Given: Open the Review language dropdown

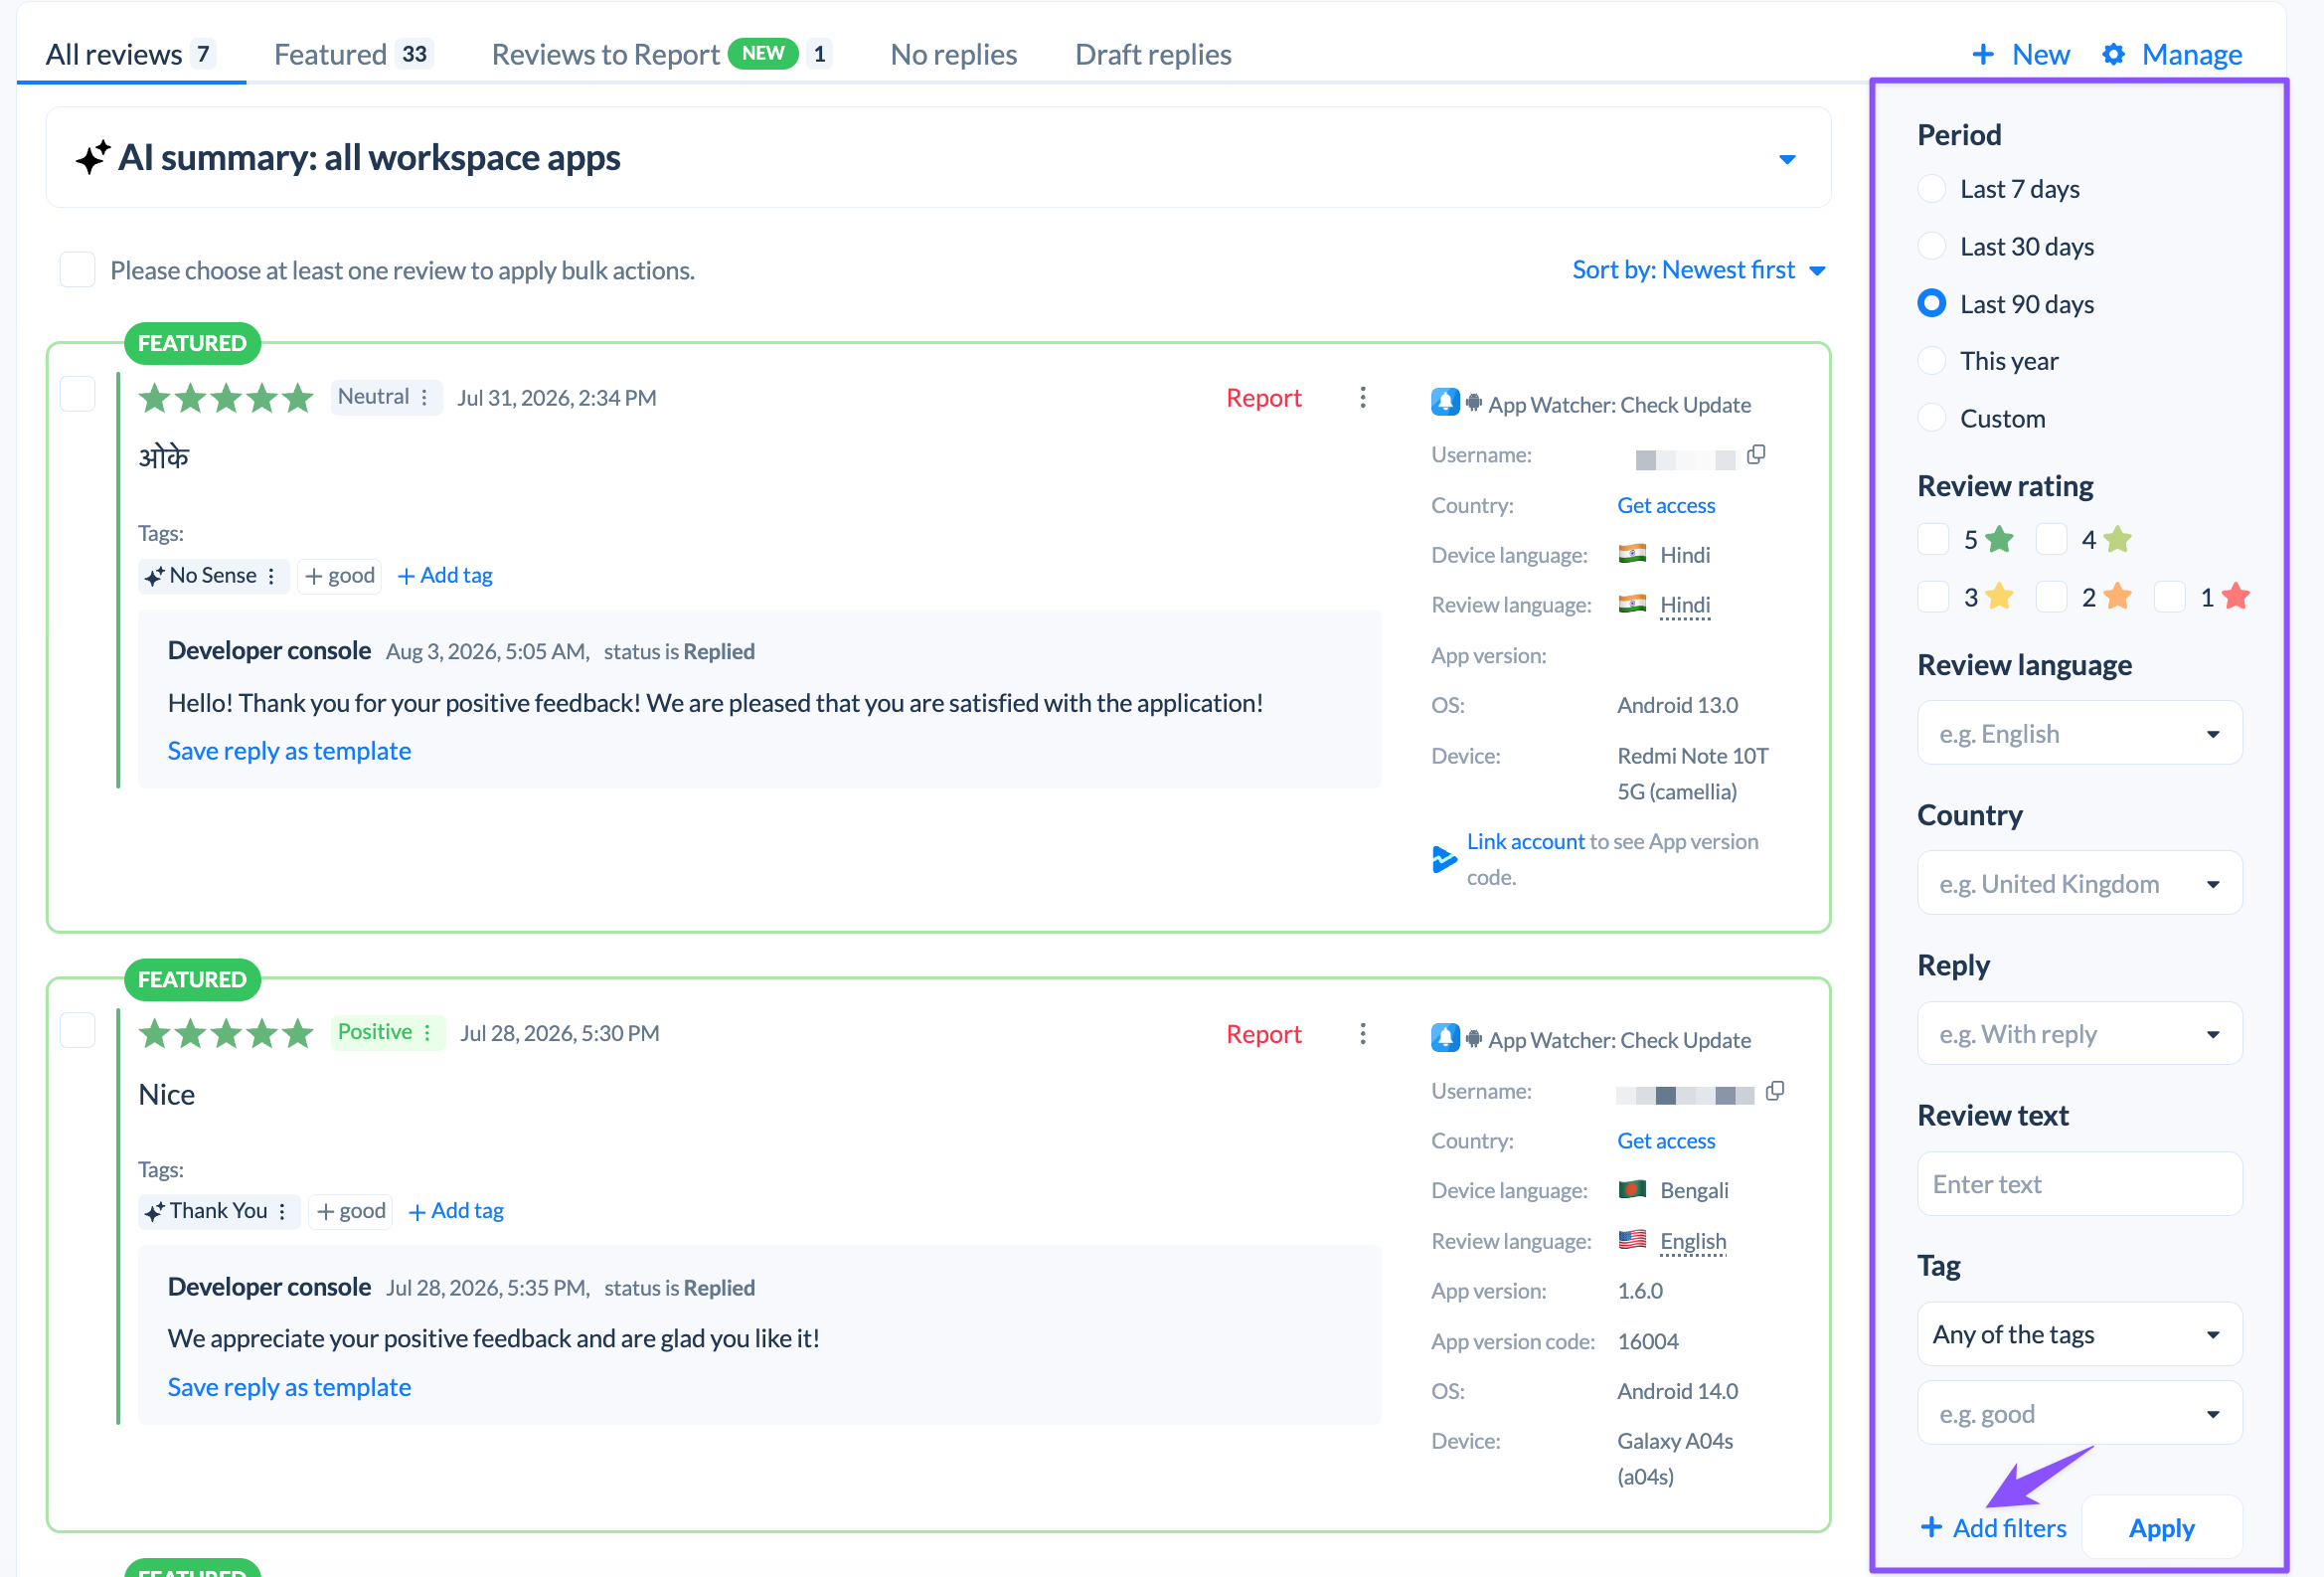Looking at the screenshot, I should point(2079,734).
